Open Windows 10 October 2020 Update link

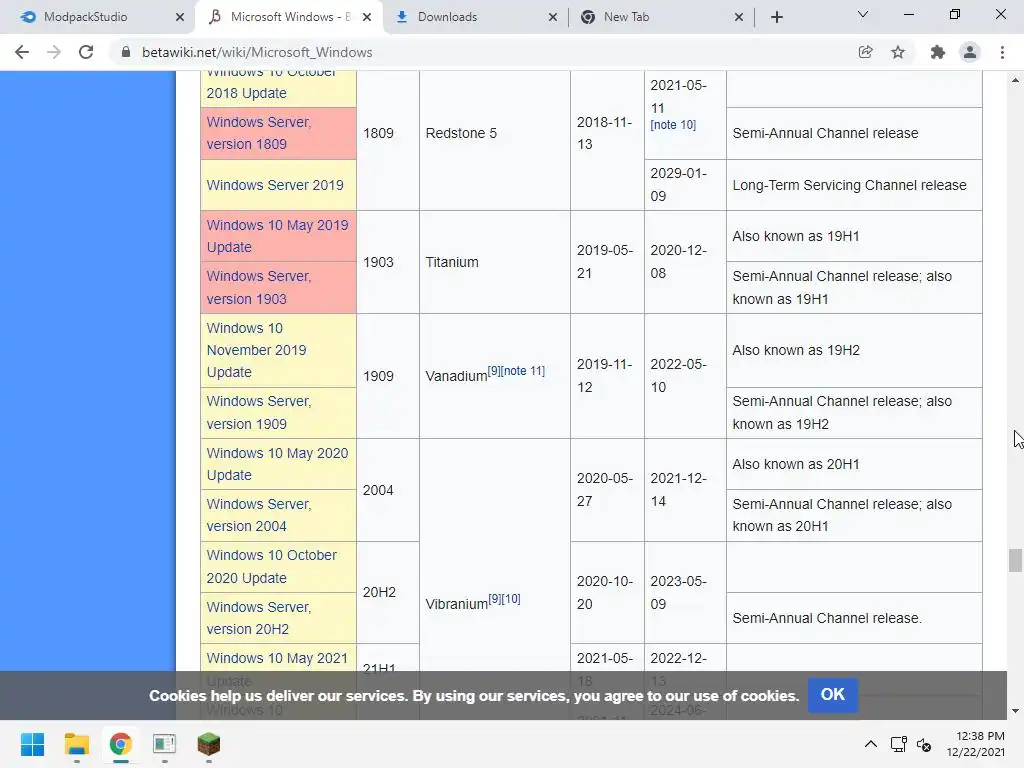272,566
